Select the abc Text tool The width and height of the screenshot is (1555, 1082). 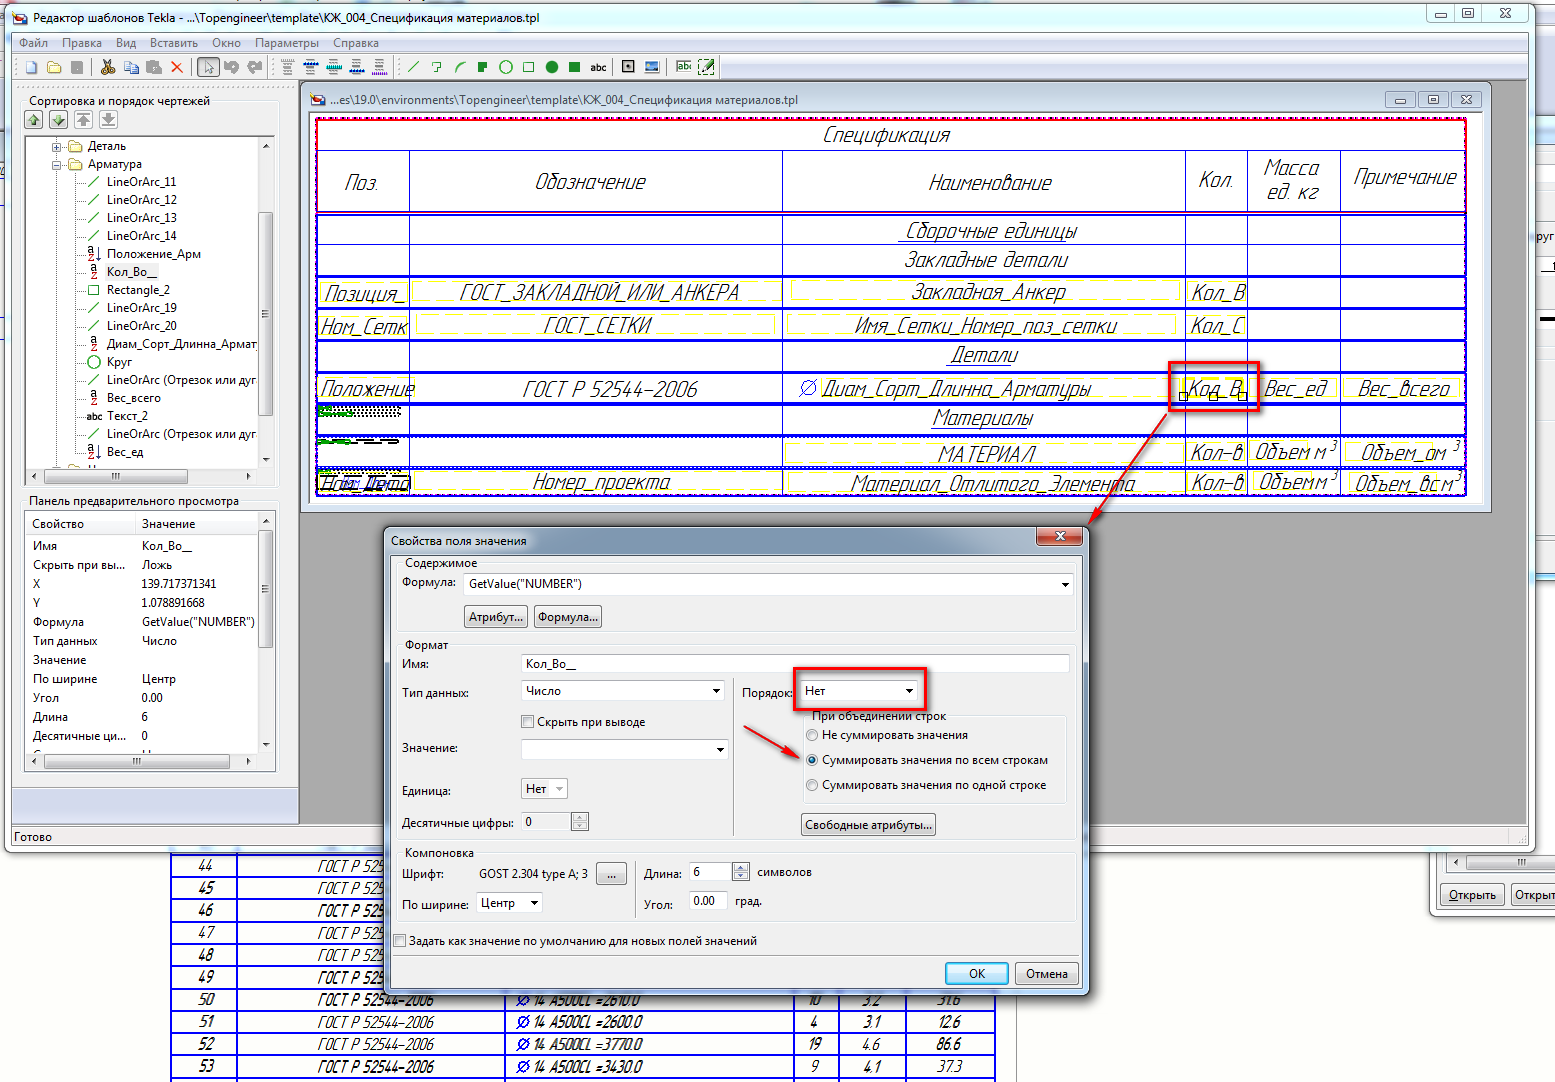point(598,67)
